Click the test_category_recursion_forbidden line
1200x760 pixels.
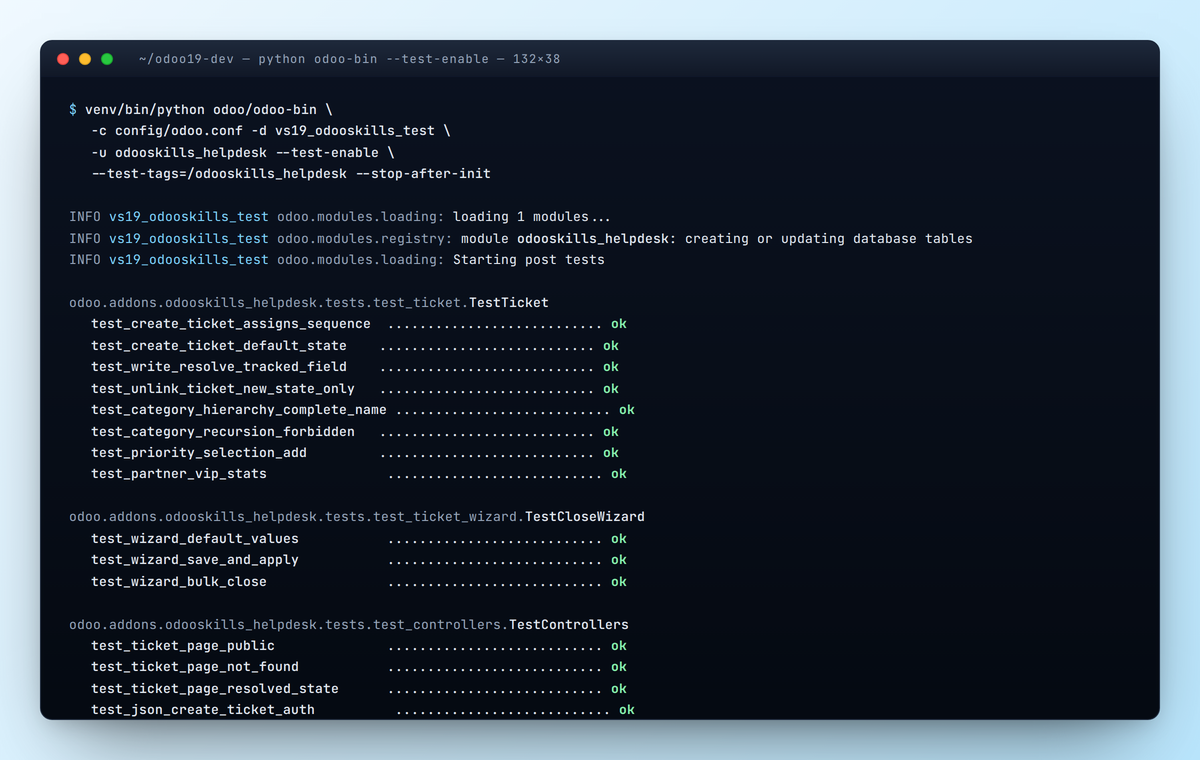(223, 431)
